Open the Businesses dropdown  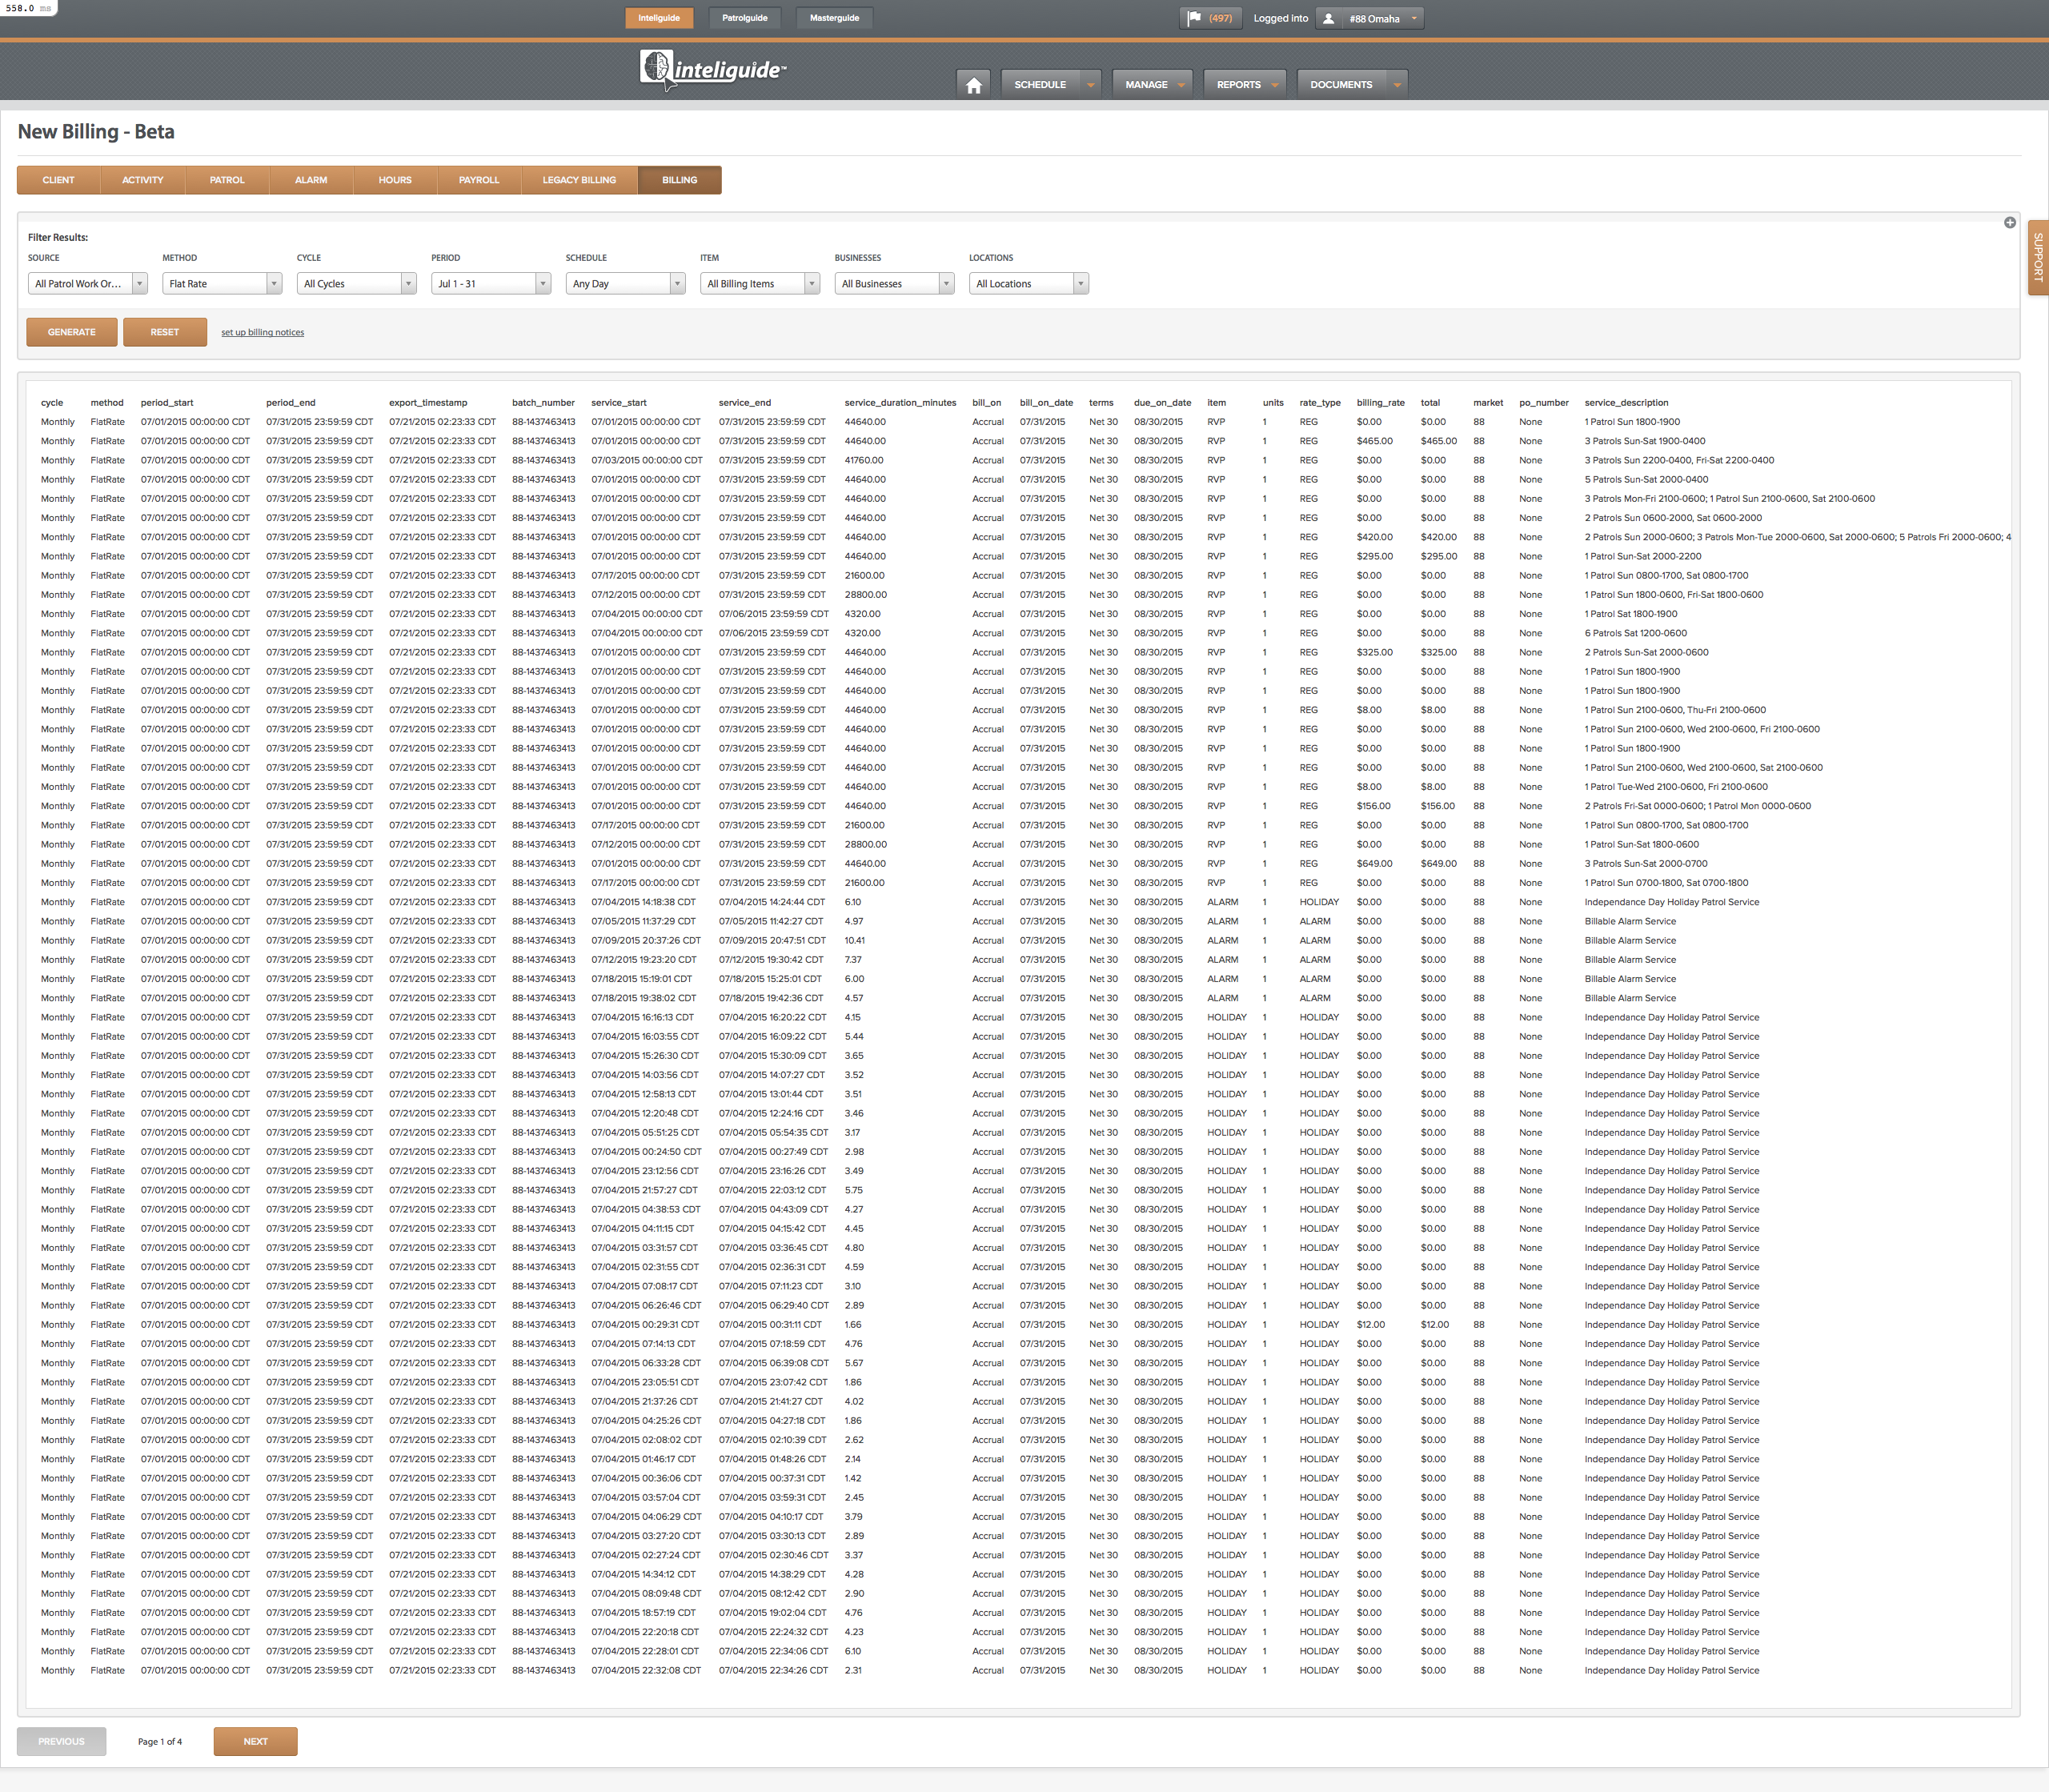894,284
